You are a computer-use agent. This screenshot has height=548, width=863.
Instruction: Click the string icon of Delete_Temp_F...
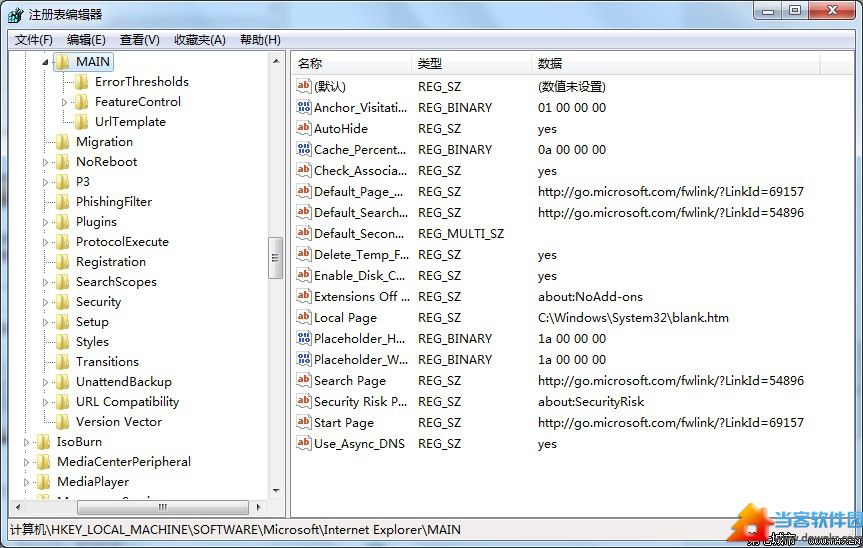pos(304,254)
